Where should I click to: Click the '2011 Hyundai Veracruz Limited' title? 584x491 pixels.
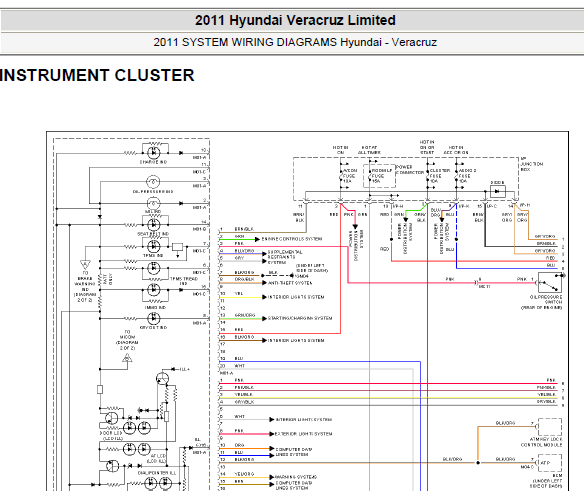coord(295,20)
